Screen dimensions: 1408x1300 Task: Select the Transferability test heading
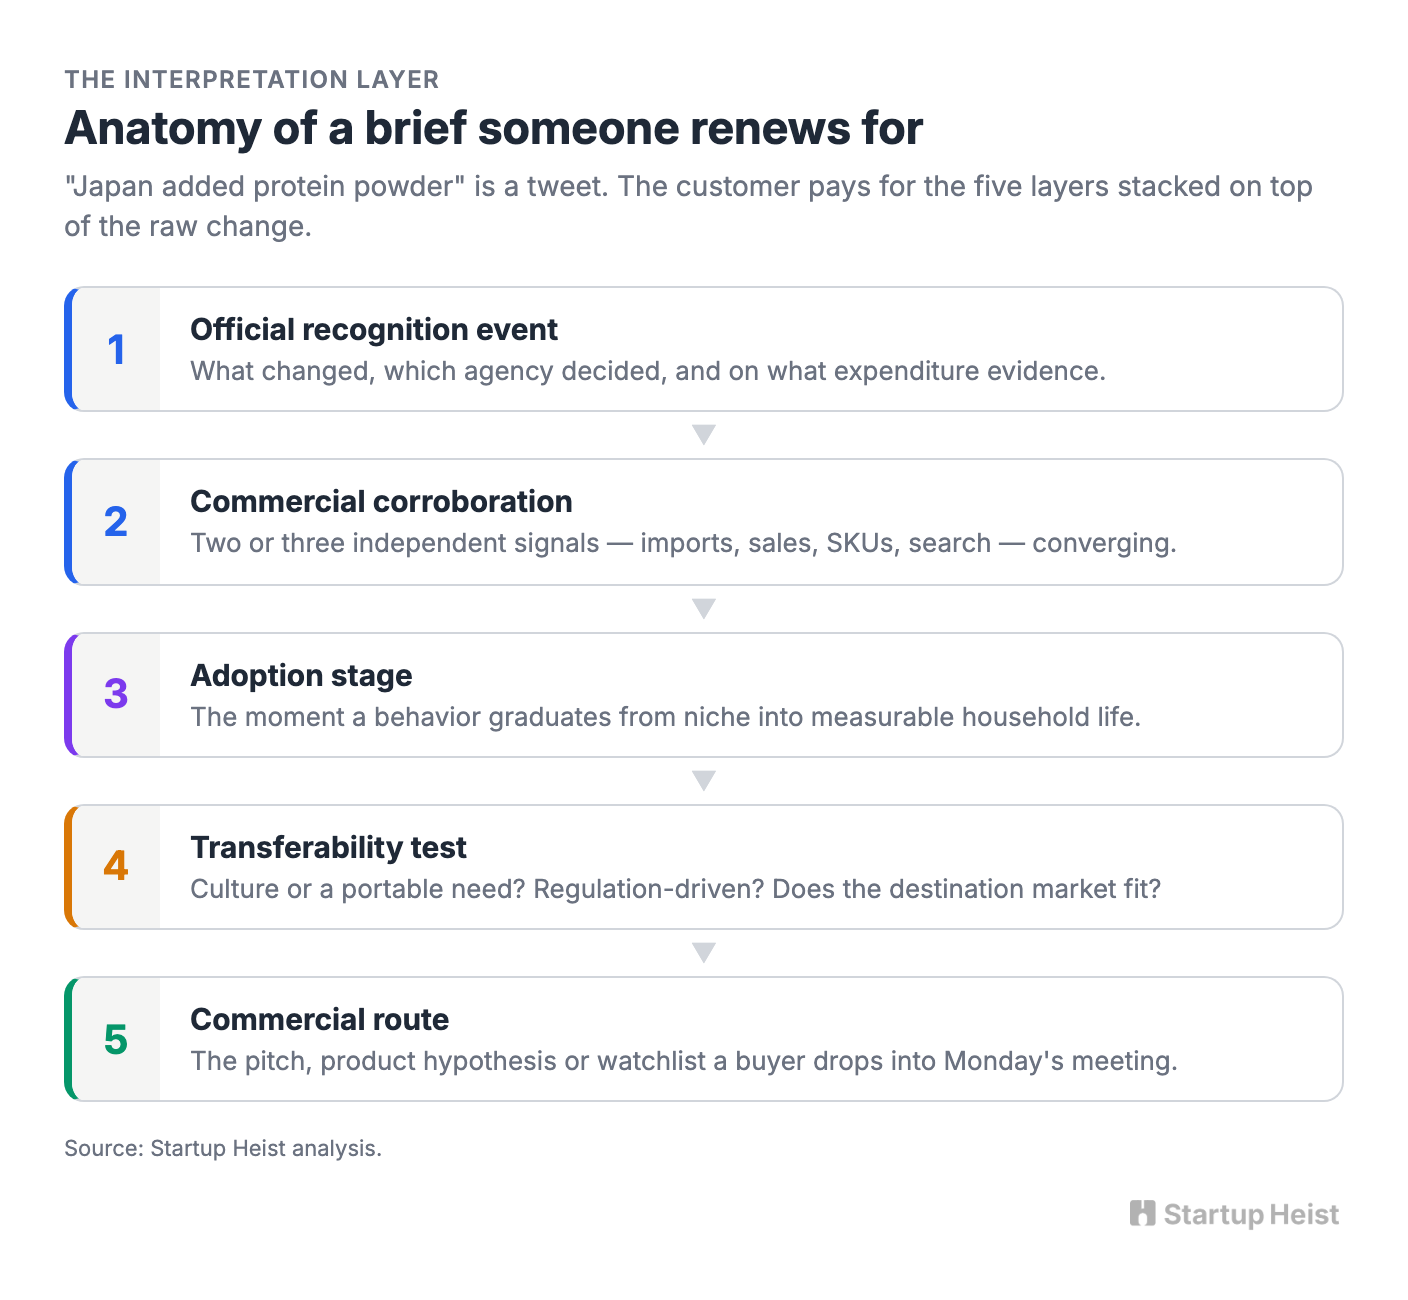click(x=328, y=847)
